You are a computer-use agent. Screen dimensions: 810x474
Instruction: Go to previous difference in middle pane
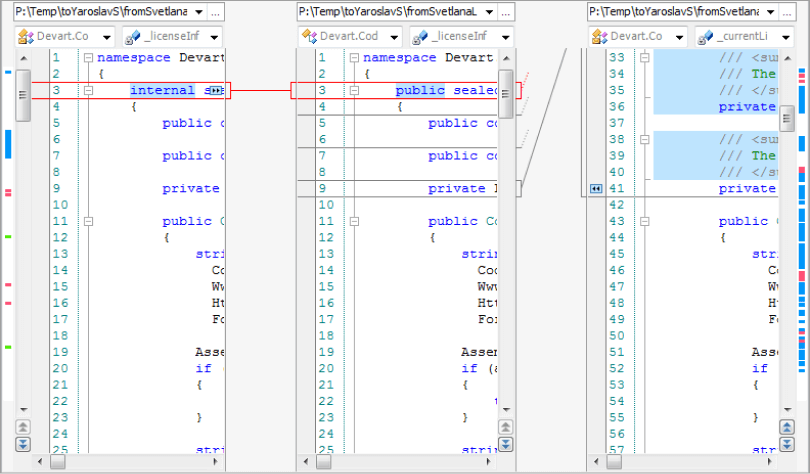[505, 427]
